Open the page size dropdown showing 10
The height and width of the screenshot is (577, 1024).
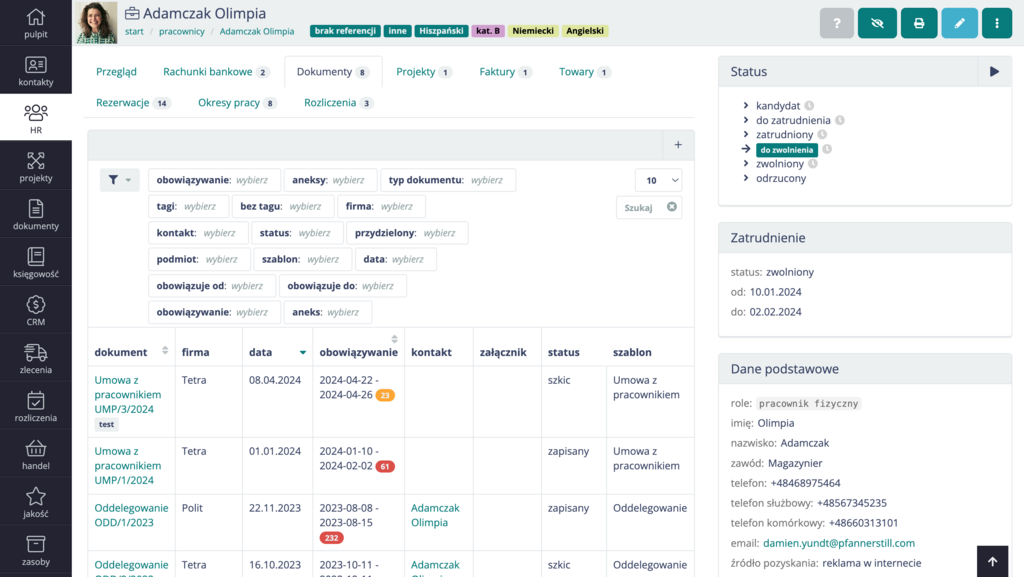(658, 180)
